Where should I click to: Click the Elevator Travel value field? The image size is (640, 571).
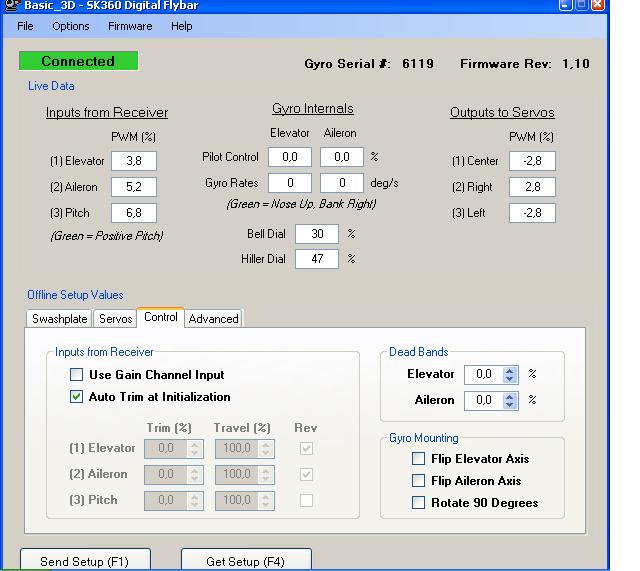[237, 449]
